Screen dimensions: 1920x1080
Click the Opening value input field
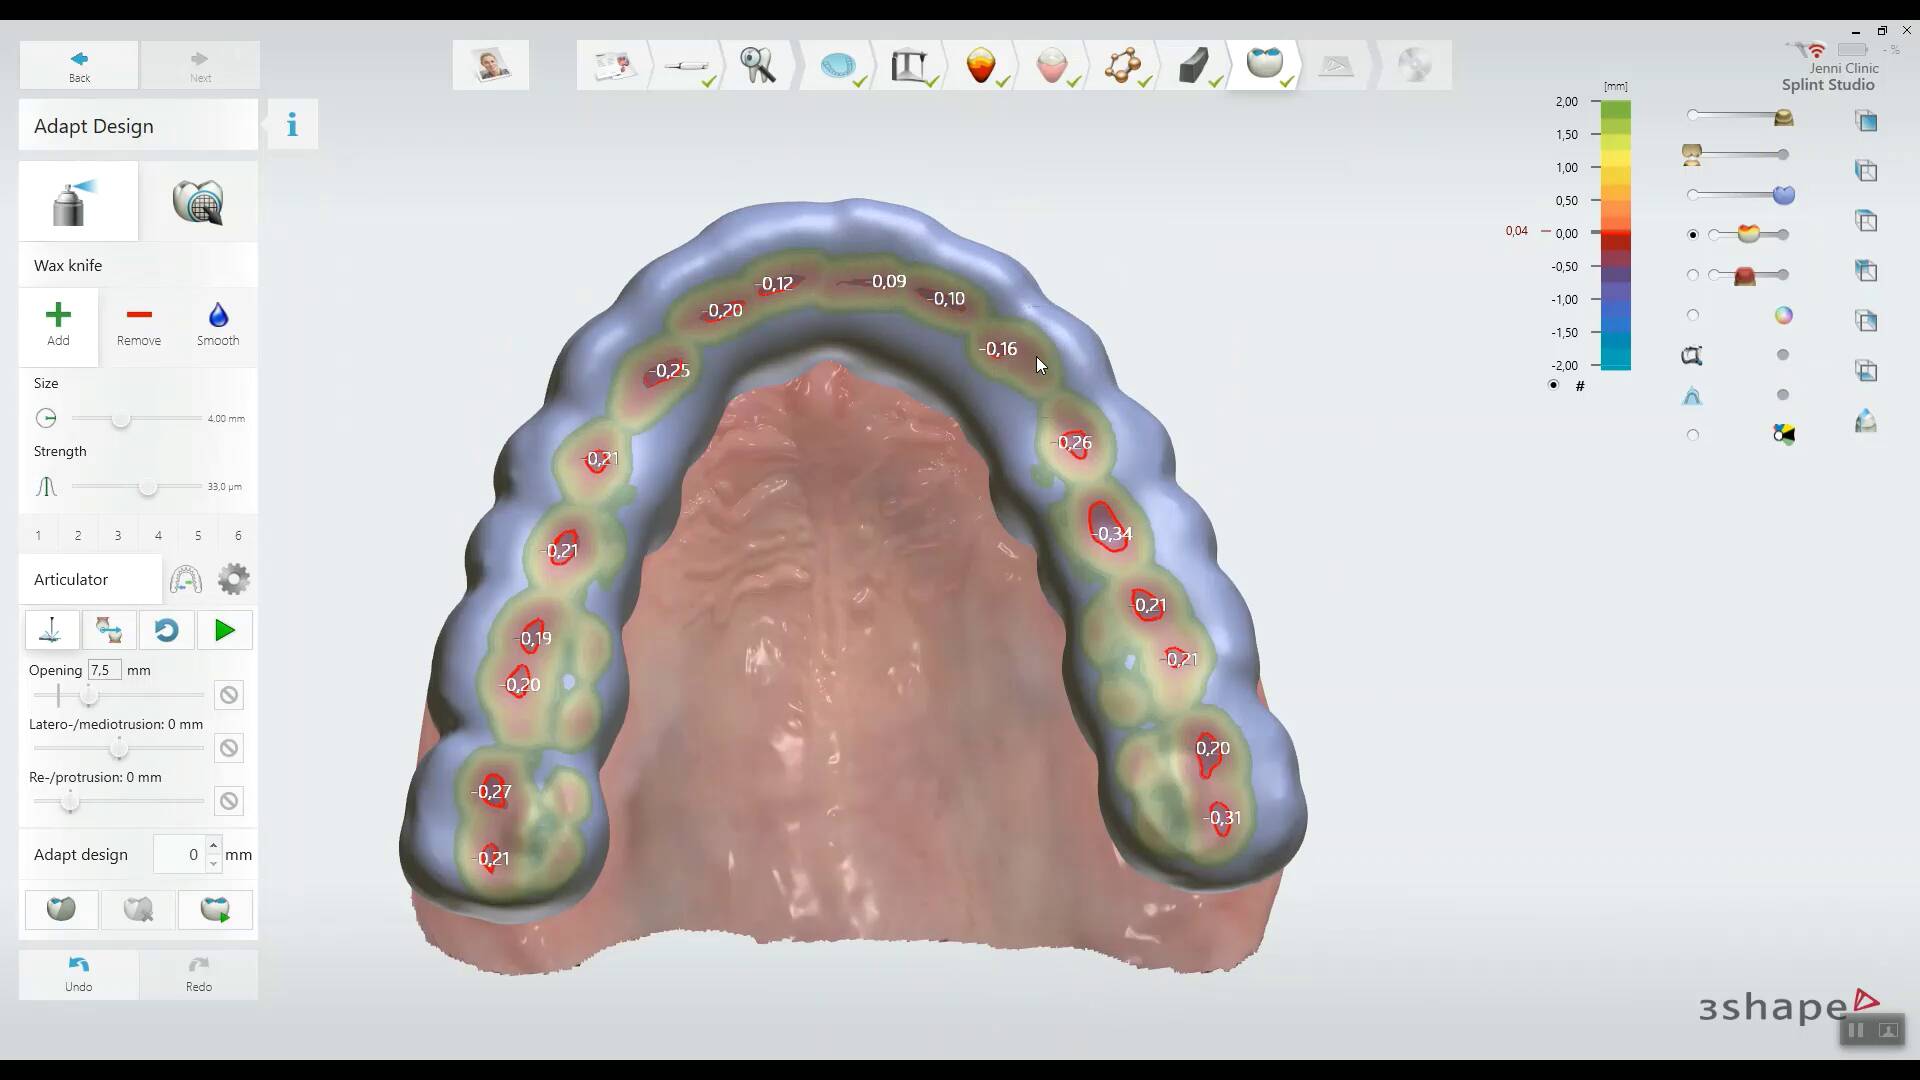pyautogui.click(x=104, y=670)
